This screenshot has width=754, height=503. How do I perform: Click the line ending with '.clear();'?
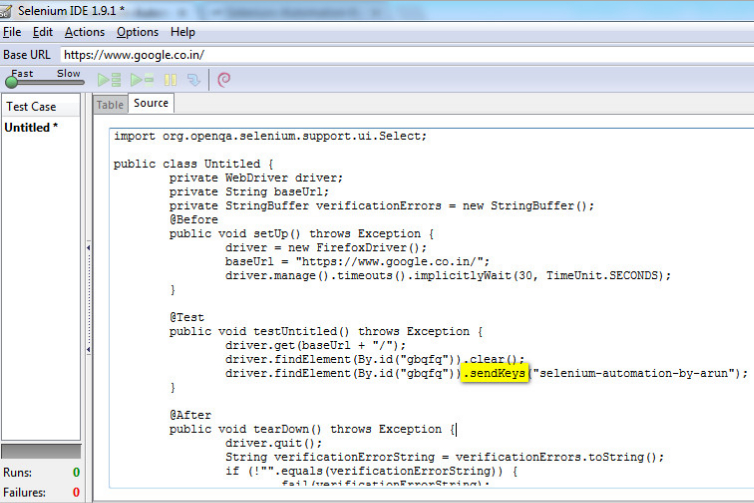pyautogui.click(x=375, y=359)
